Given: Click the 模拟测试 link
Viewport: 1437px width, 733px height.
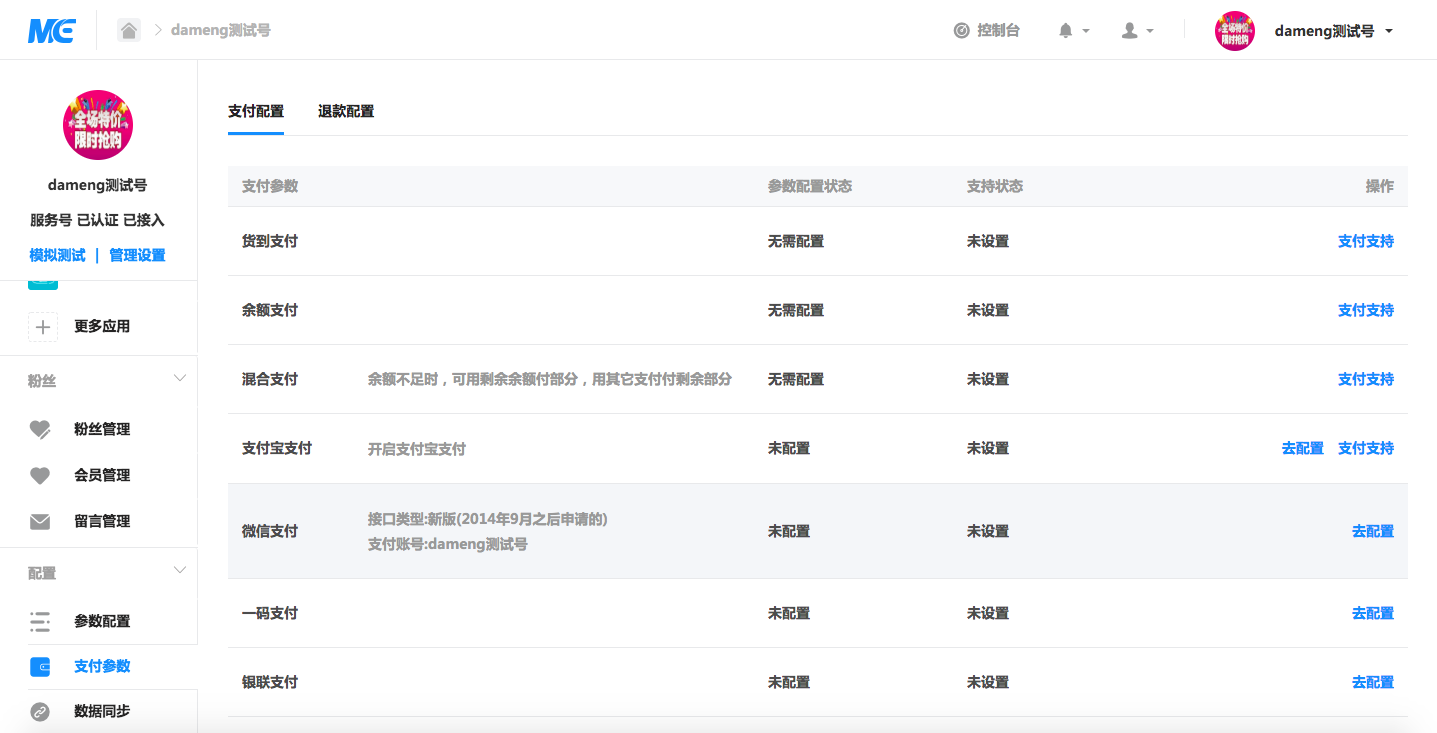Looking at the screenshot, I should click(x=57, y=255).
